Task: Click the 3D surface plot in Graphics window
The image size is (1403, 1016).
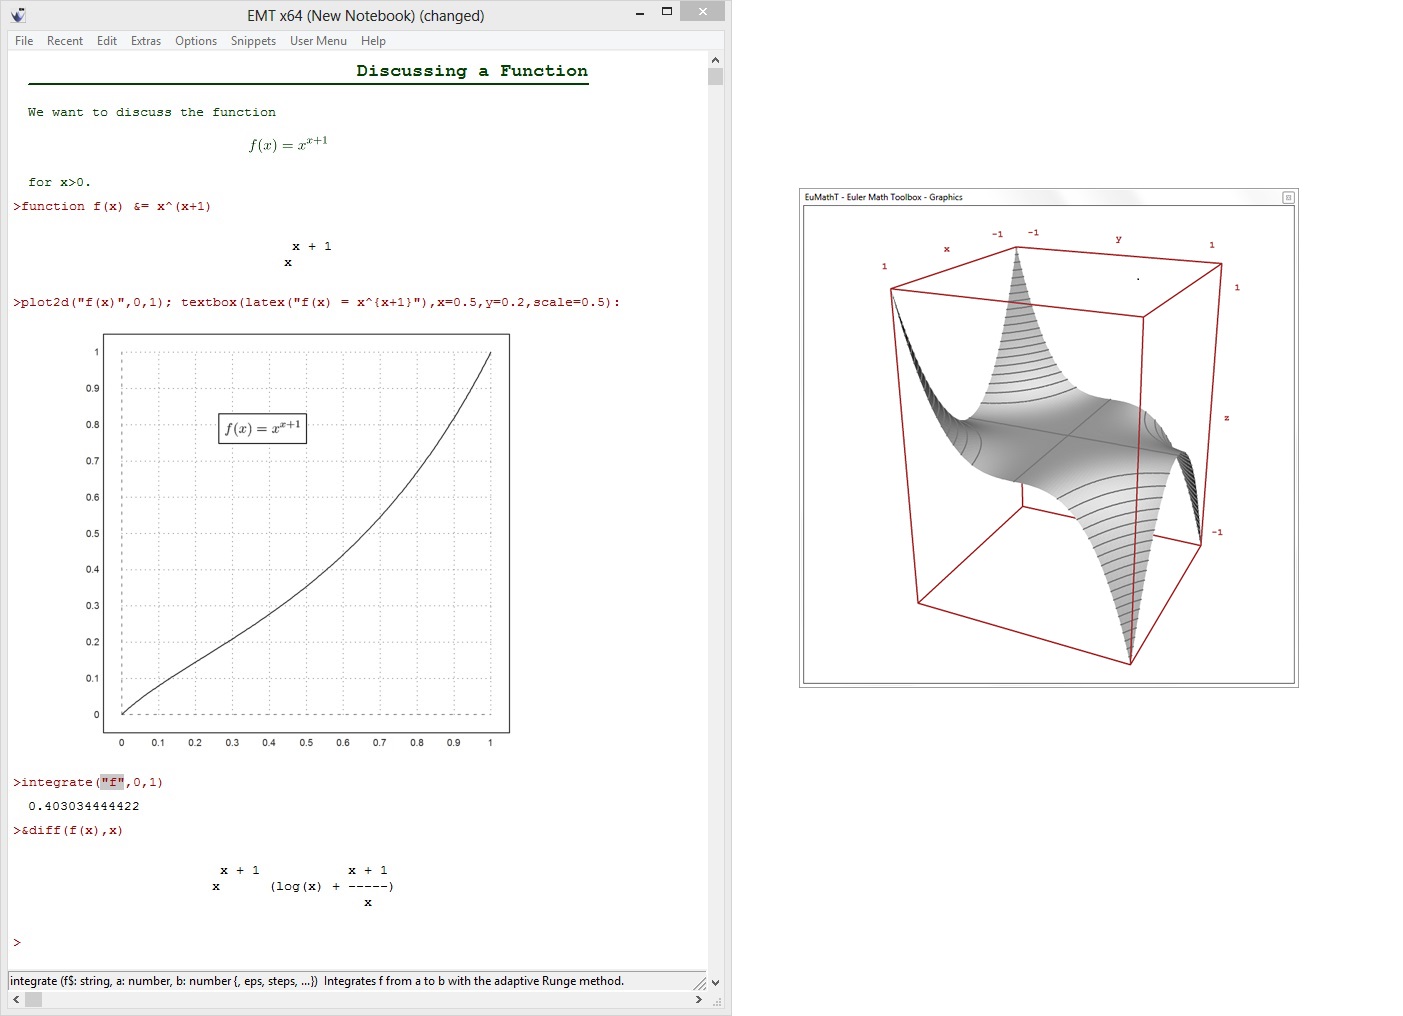Action: pos(1049,445)
